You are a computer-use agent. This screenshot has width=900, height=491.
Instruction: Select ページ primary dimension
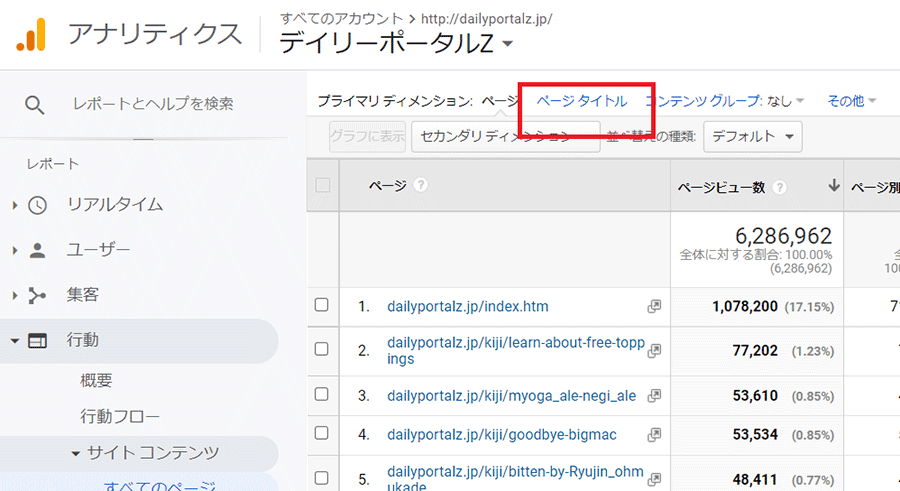tap(499, 101)
